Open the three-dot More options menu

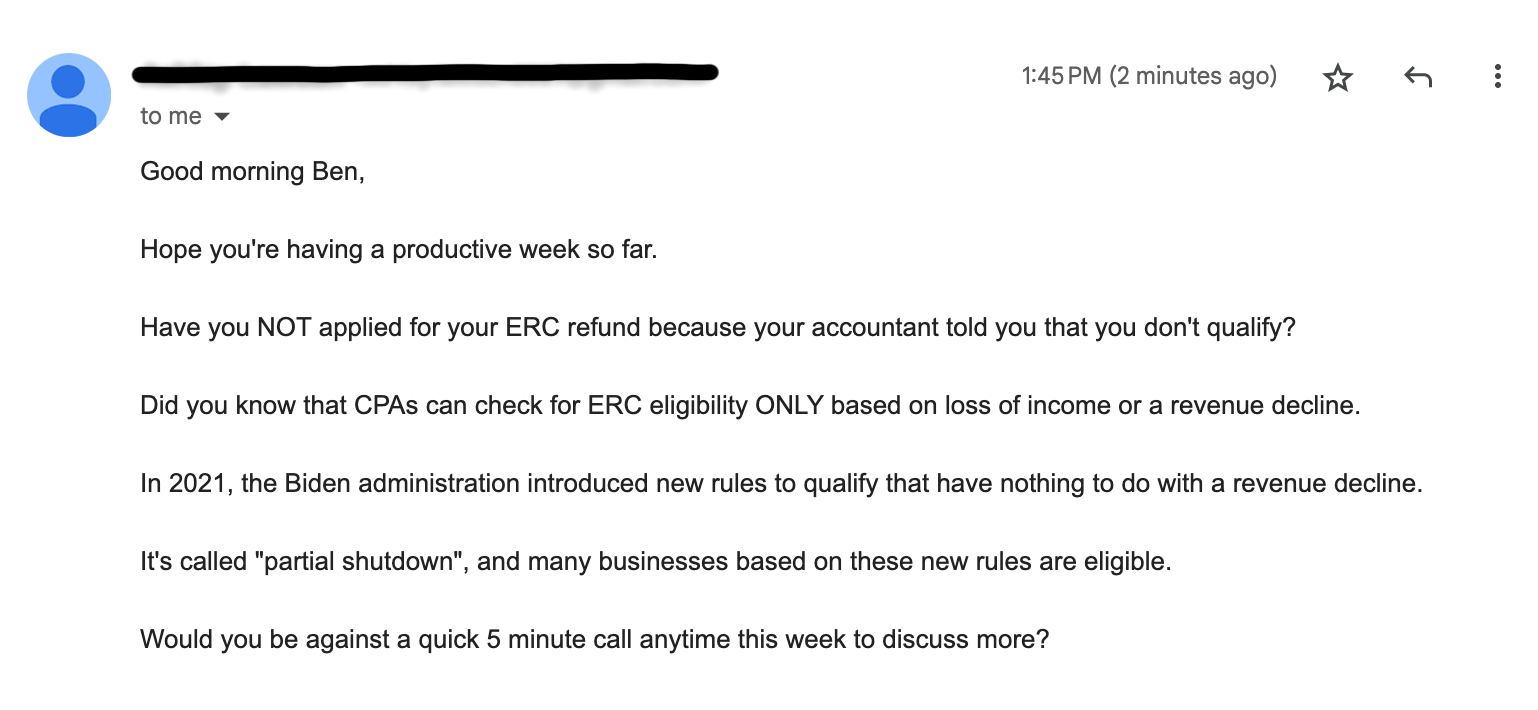tap(1497, 77)
